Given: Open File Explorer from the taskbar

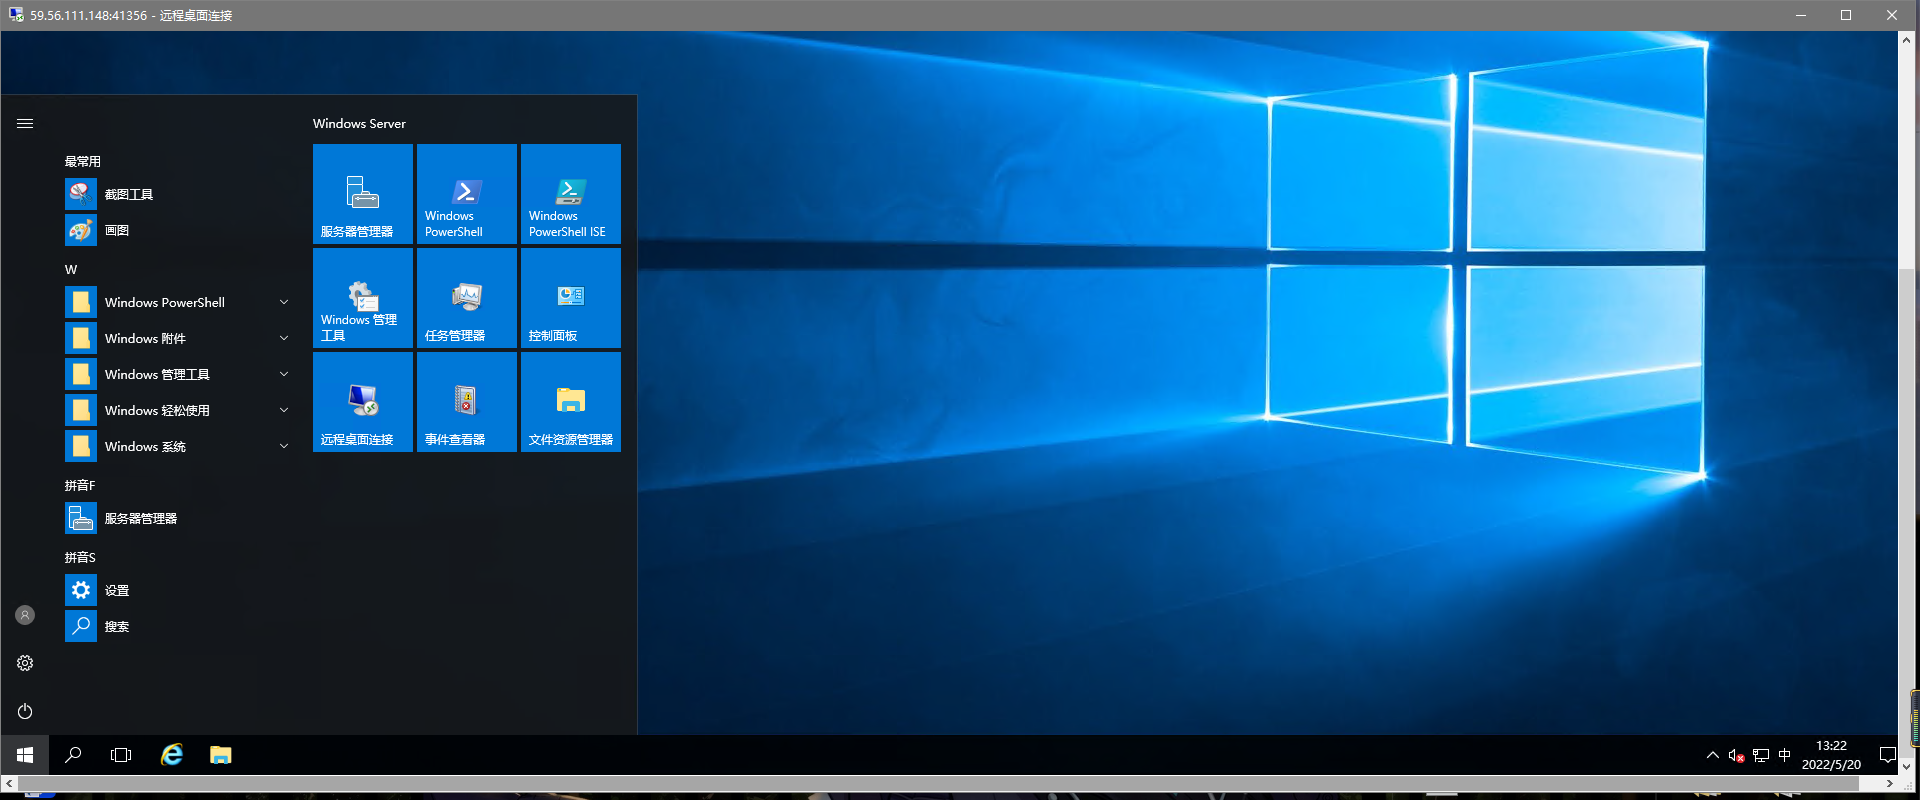Looking at the screenshot, I should (220, 755).
